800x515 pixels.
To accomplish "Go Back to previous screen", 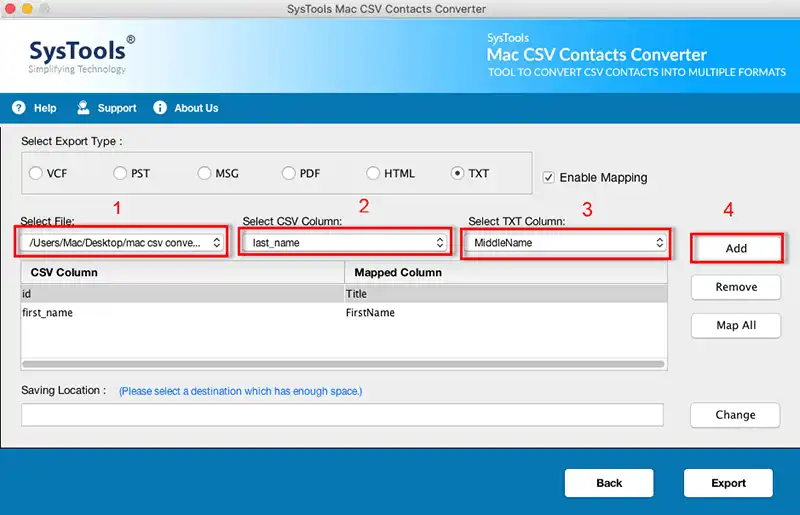I will pos(609,483).
